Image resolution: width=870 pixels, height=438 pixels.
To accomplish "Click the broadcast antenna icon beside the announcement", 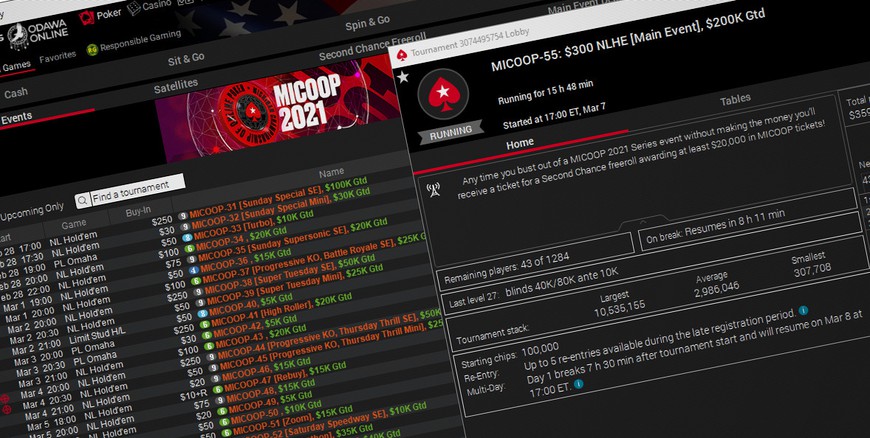I will 433,190.
